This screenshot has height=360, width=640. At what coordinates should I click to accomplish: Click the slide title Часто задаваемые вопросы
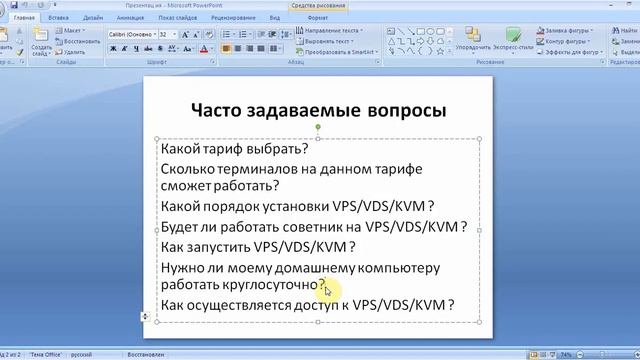(x=318, y=110)
